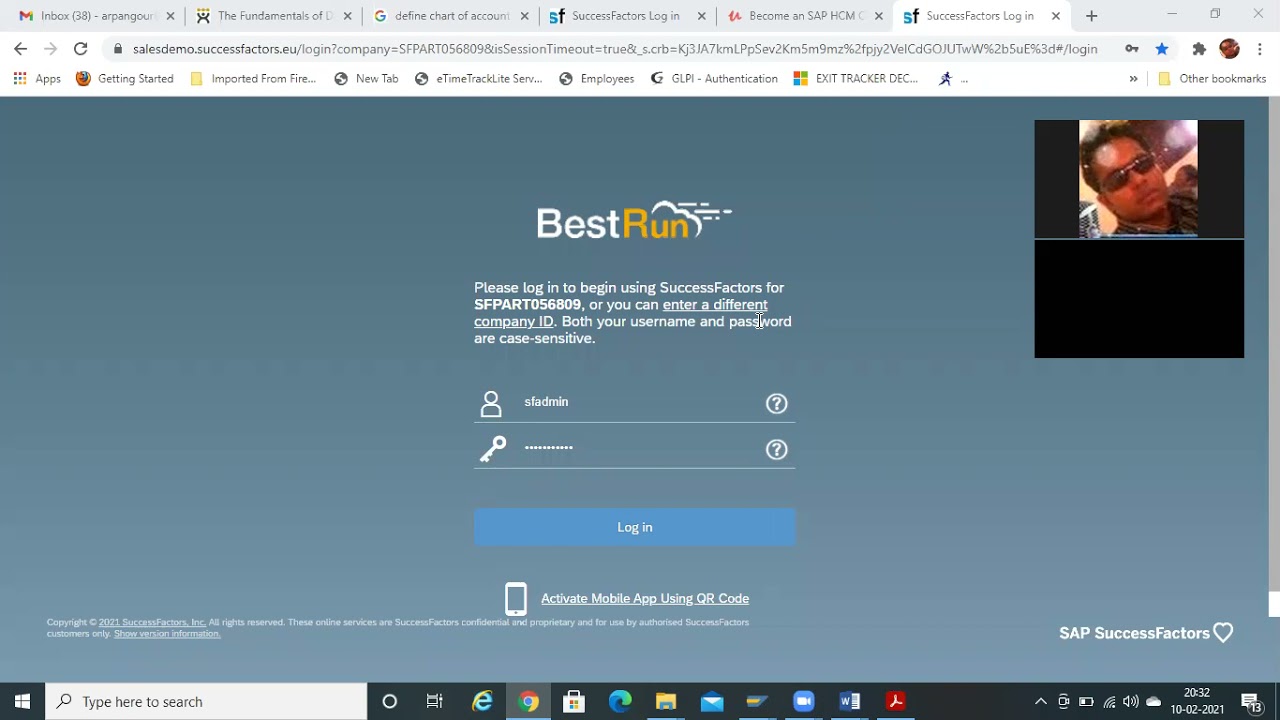
Task: Click the Windows taskbar search box
Action: click(x=207, y=701)
